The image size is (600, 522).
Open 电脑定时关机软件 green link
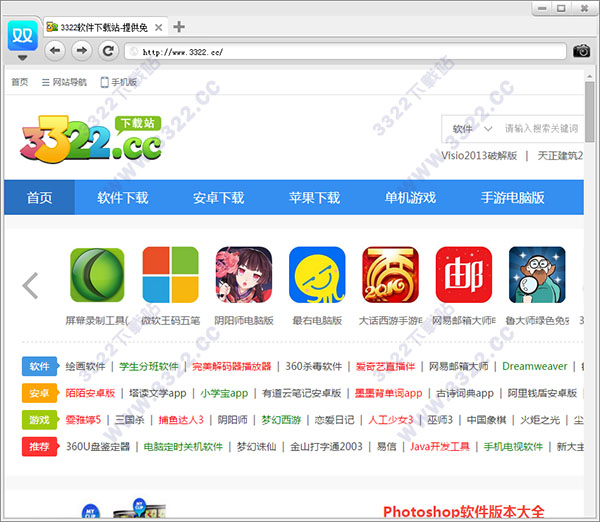183,447
